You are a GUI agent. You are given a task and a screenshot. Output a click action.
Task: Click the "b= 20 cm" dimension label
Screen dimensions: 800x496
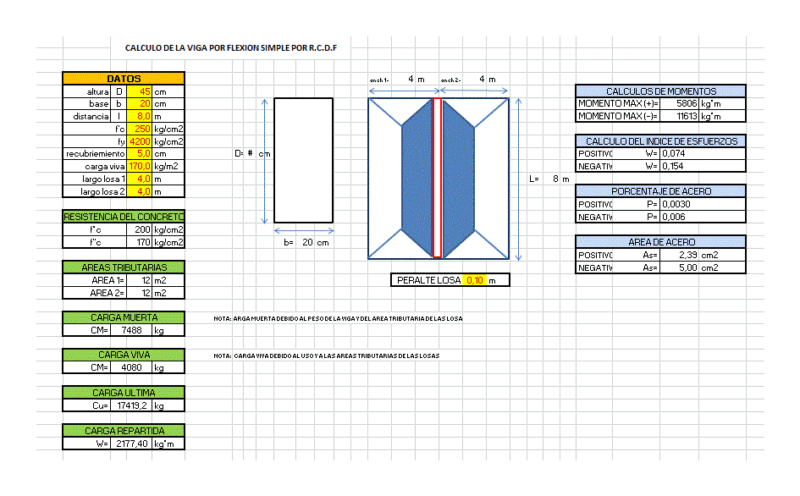tap(306, 242)
